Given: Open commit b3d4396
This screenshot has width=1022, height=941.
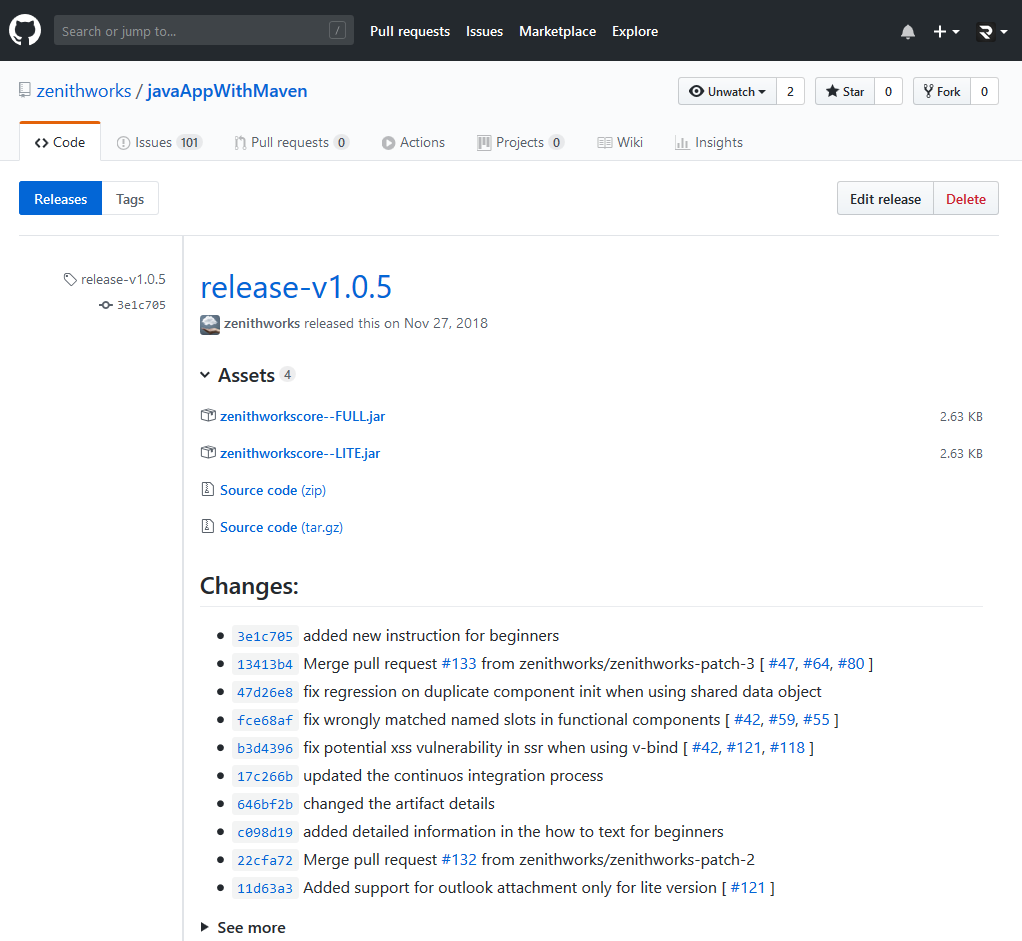Looking at the screenshot, I should tap(265, 748).
